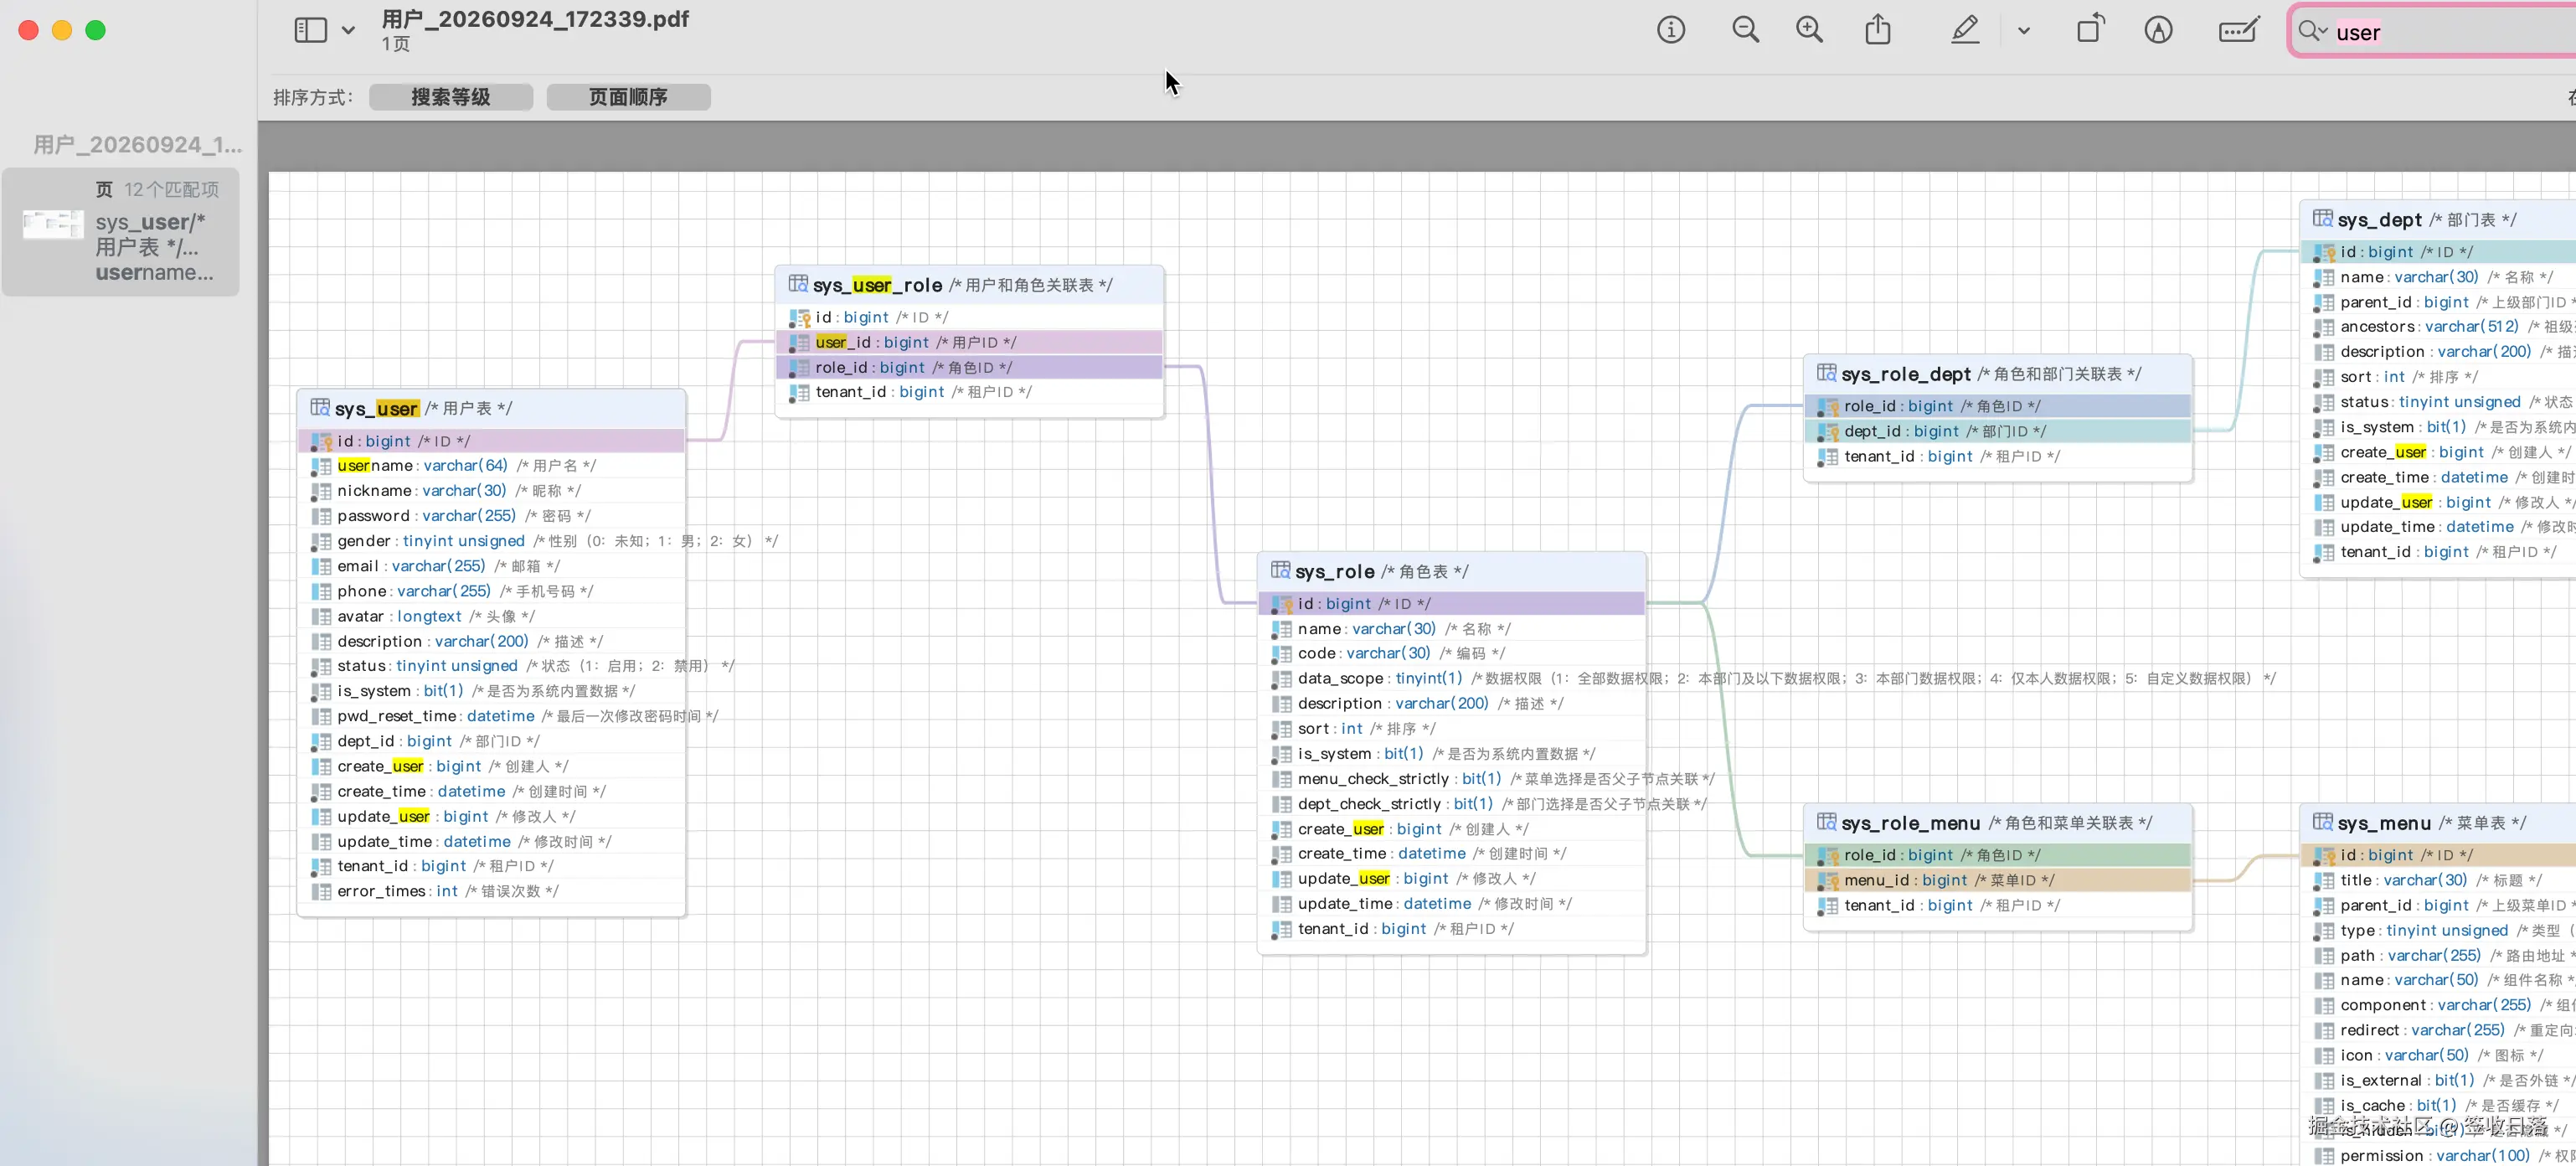Rotate the page with the rotate icon
Viewport: 2576px width, 1166px height.
click(x=2090, y=29)
